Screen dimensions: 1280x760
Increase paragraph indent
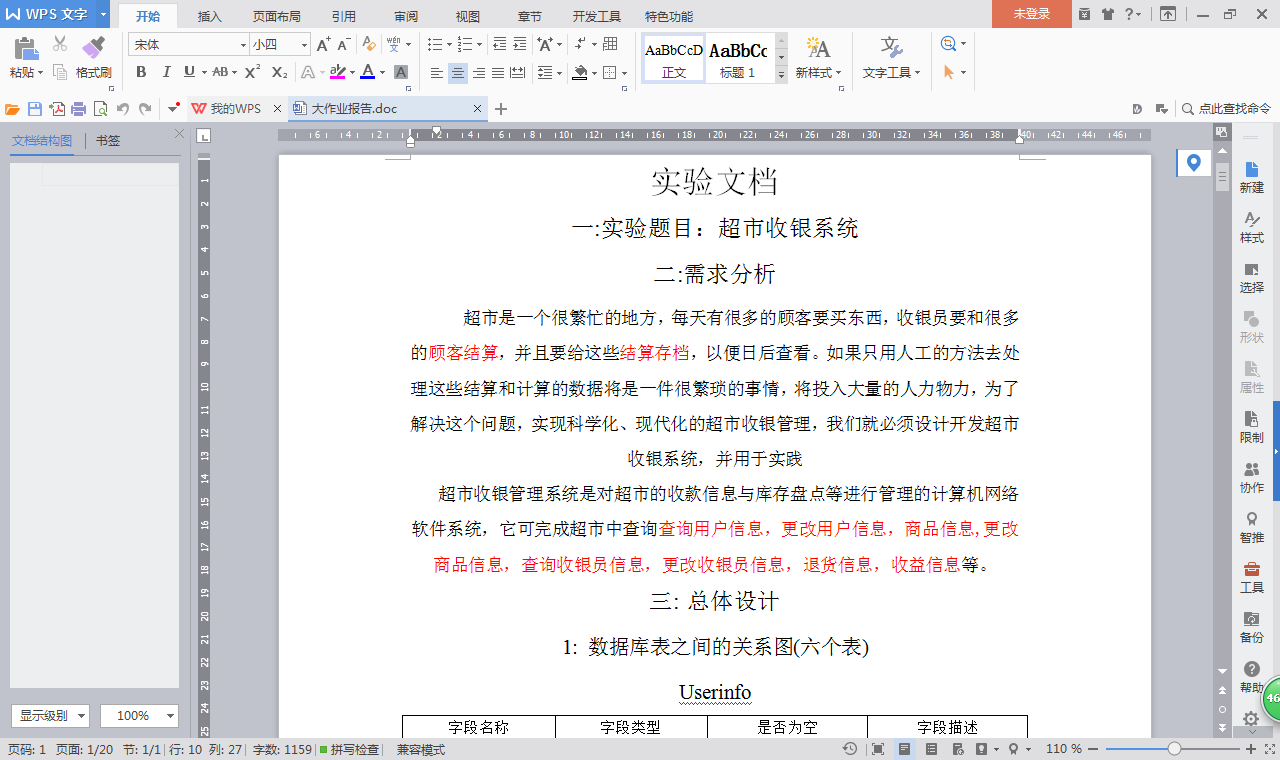(520, 45)
